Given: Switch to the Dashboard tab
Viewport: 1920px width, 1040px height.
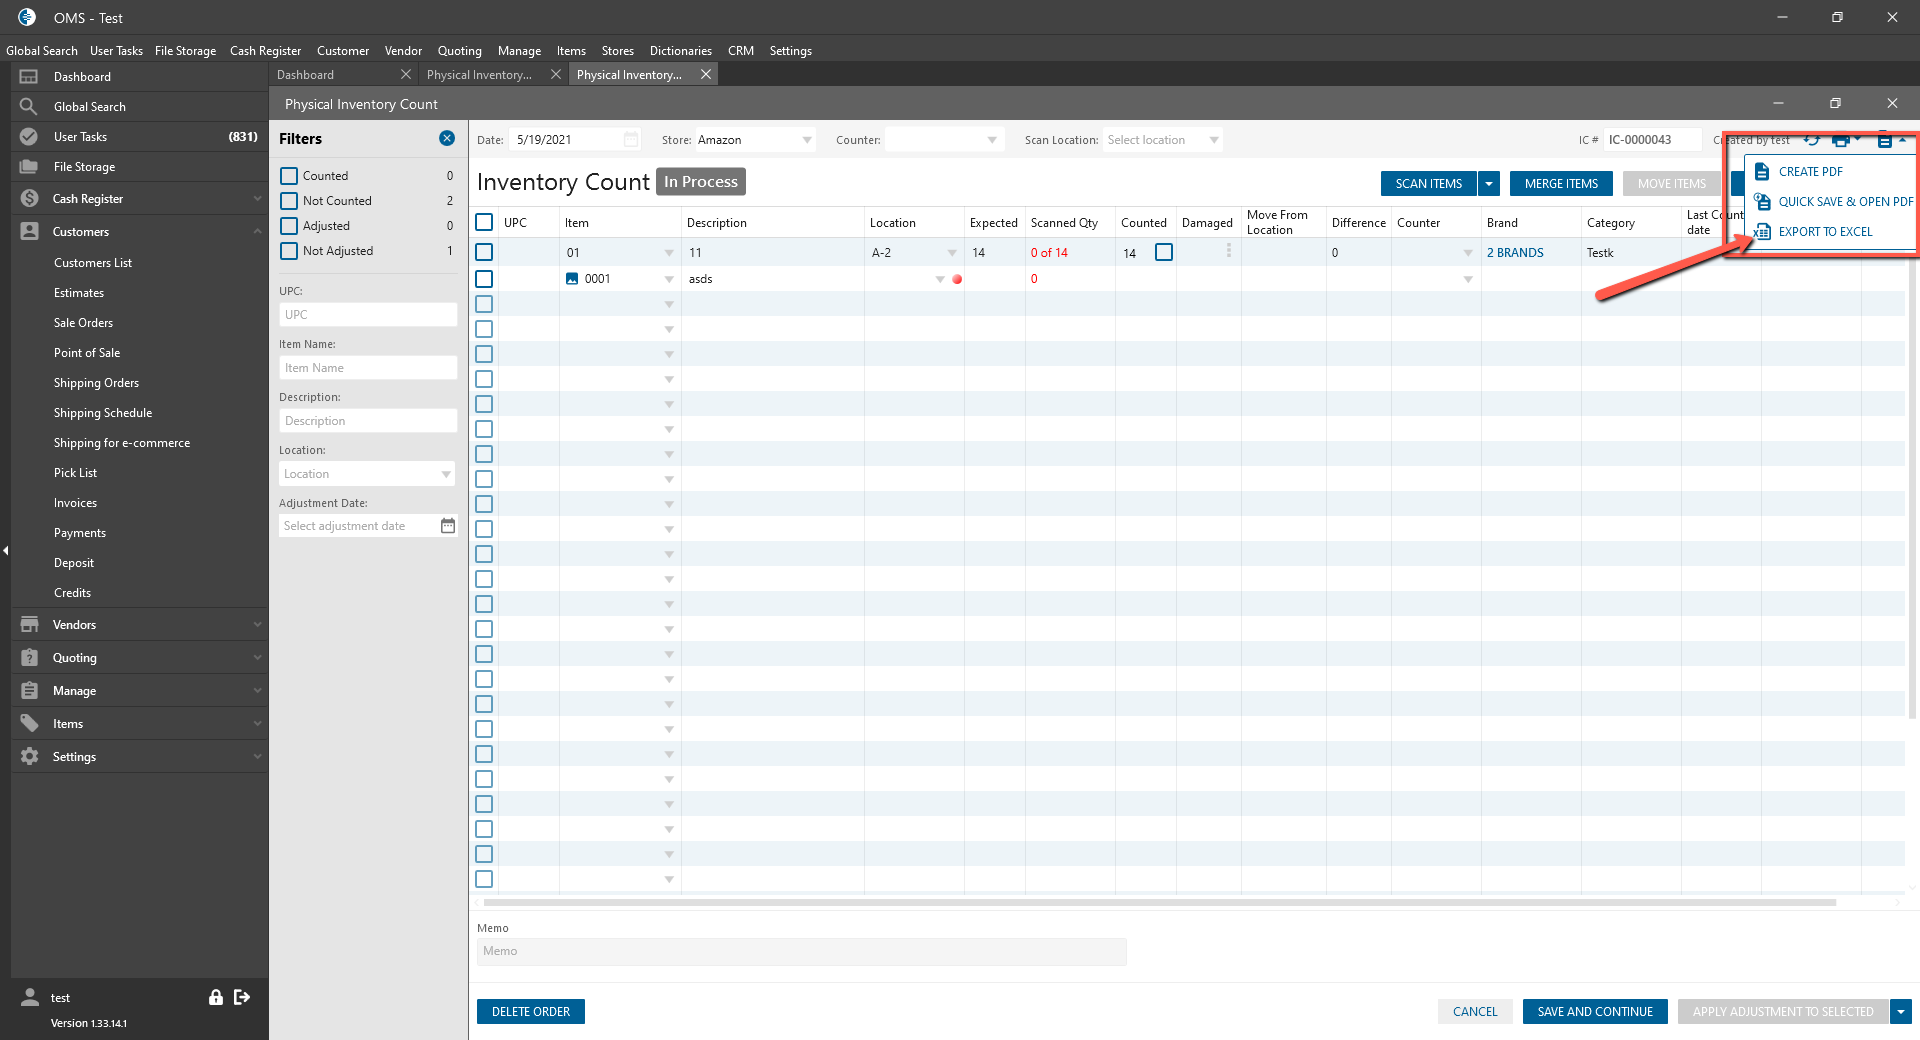Looking at the screenshot, I should click(x=306, y=75).
